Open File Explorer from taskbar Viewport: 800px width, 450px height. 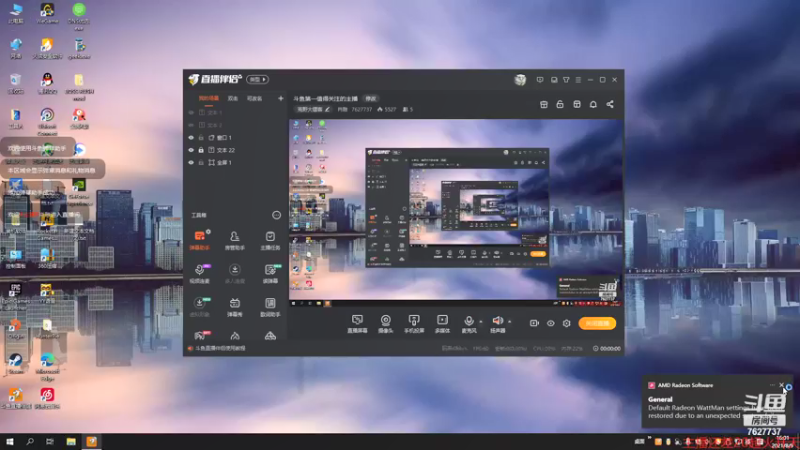tap(71, 441)
